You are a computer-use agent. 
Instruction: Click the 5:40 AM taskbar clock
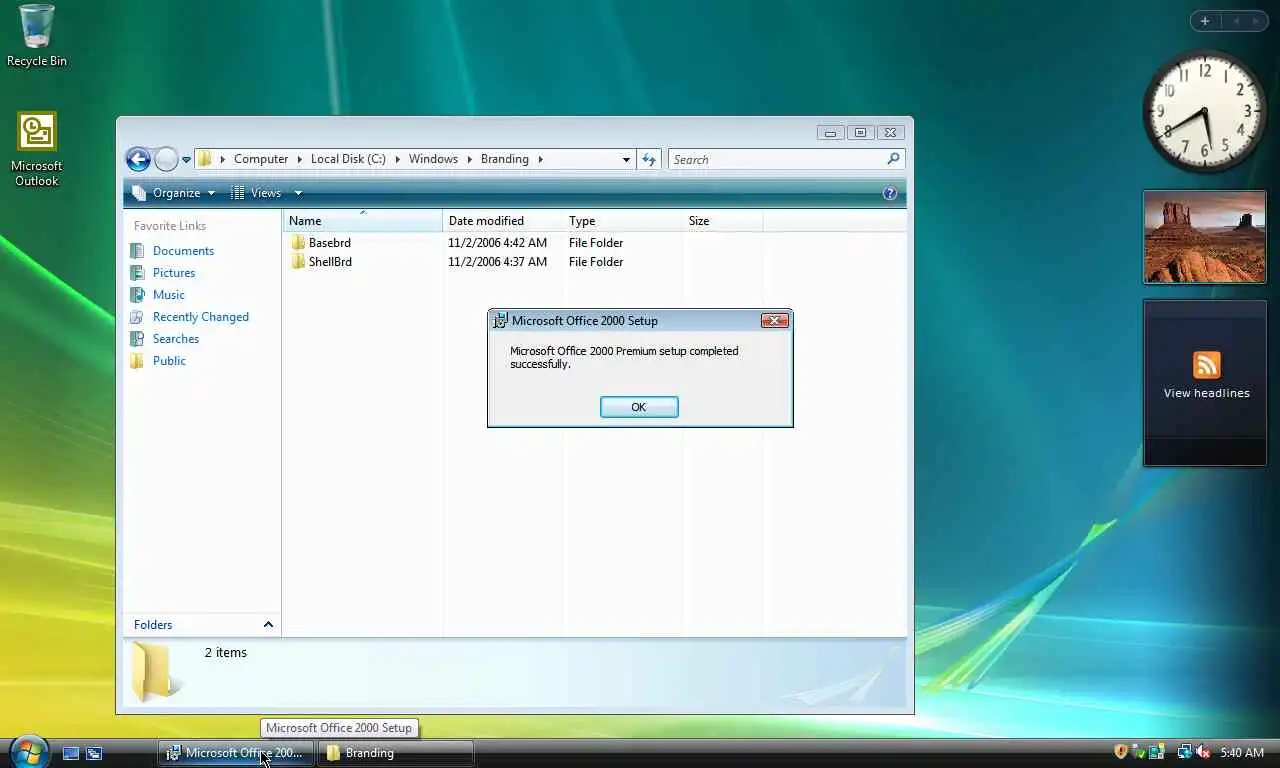tap(1242, 753)
